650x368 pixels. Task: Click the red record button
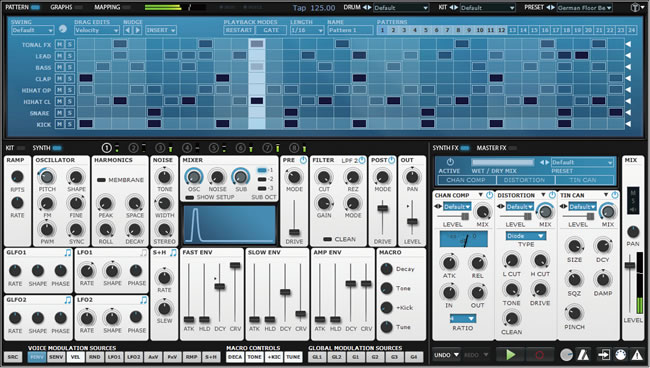(x=539, y=355)
